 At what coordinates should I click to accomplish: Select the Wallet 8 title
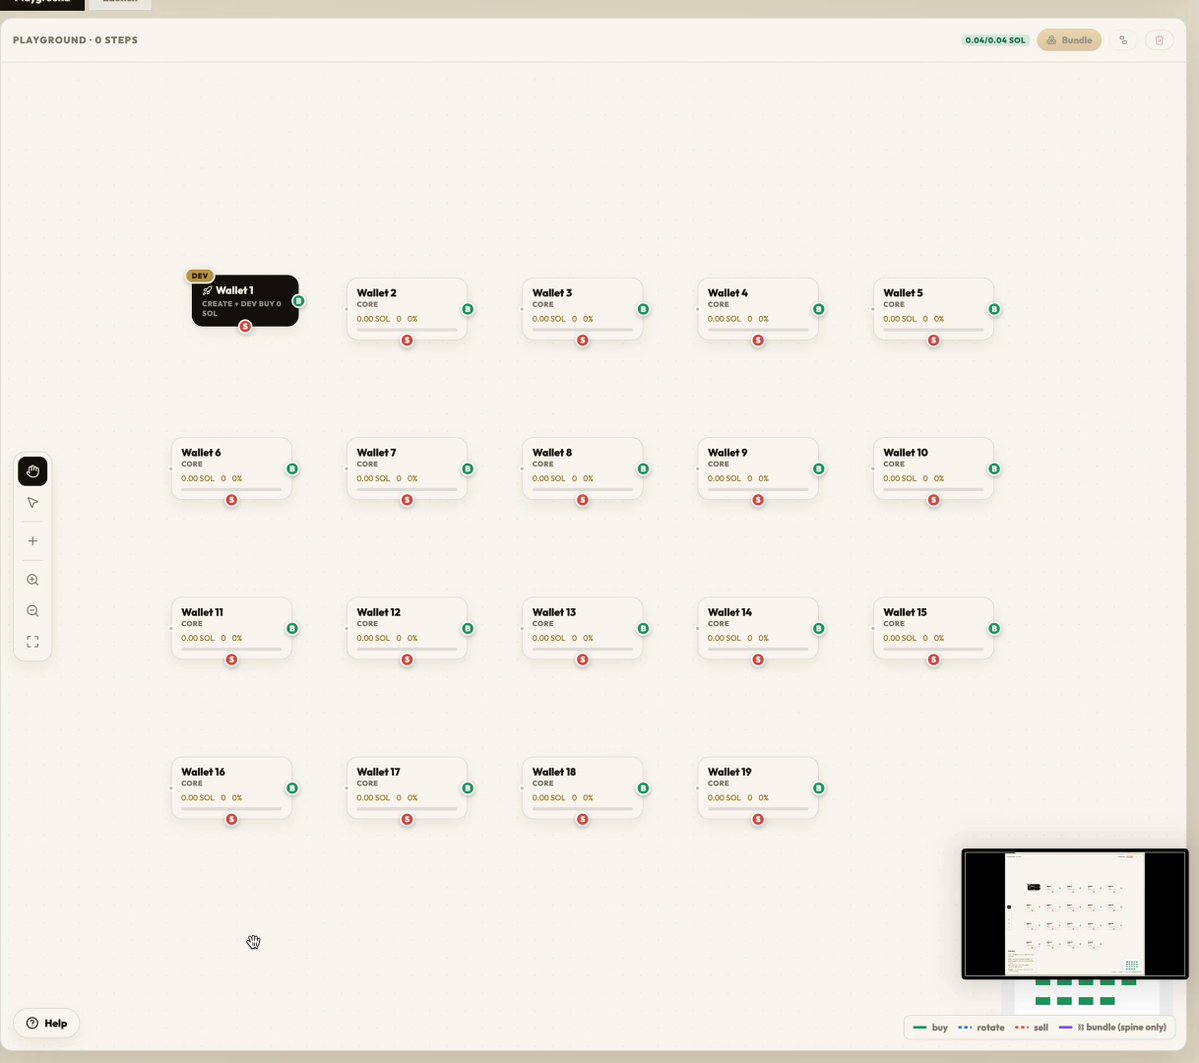(x=552, y=453)
